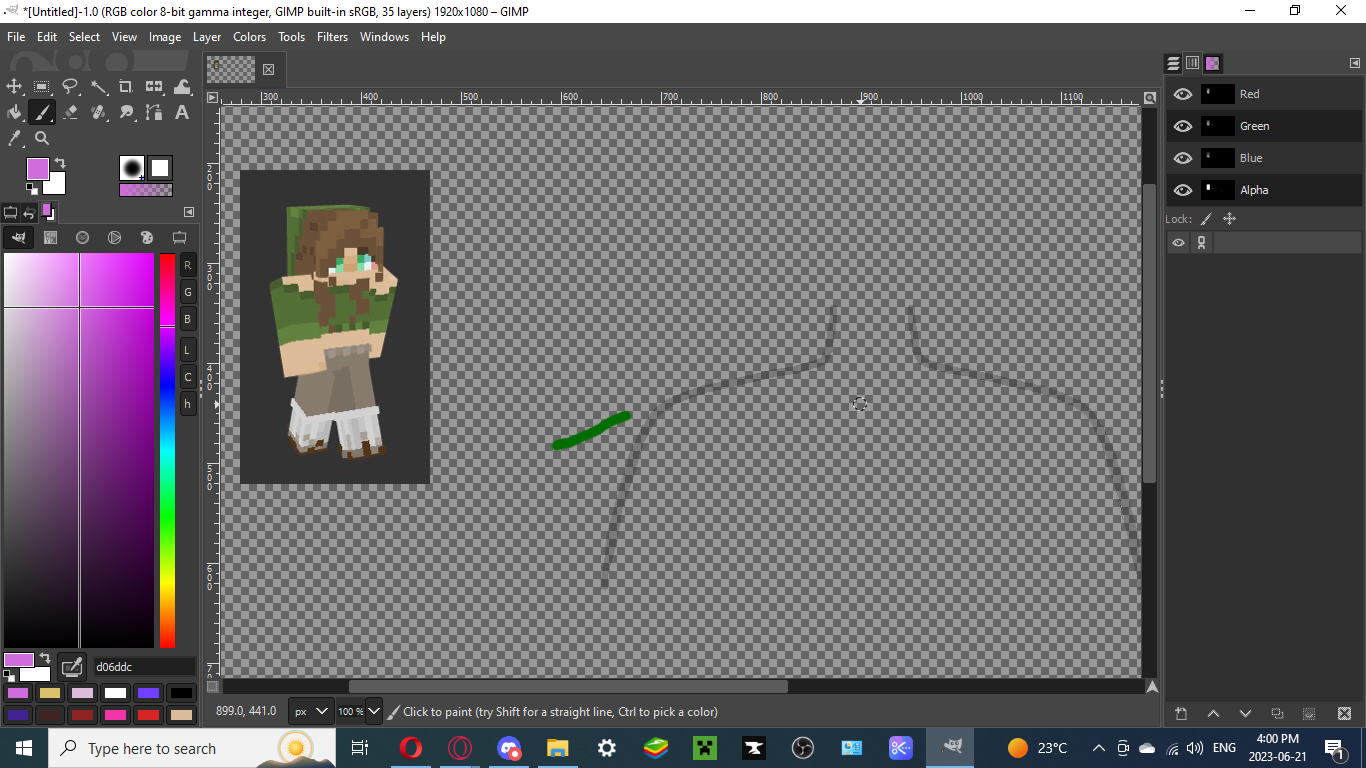Switch to Tool Options tab

click(x=11, y=212)
